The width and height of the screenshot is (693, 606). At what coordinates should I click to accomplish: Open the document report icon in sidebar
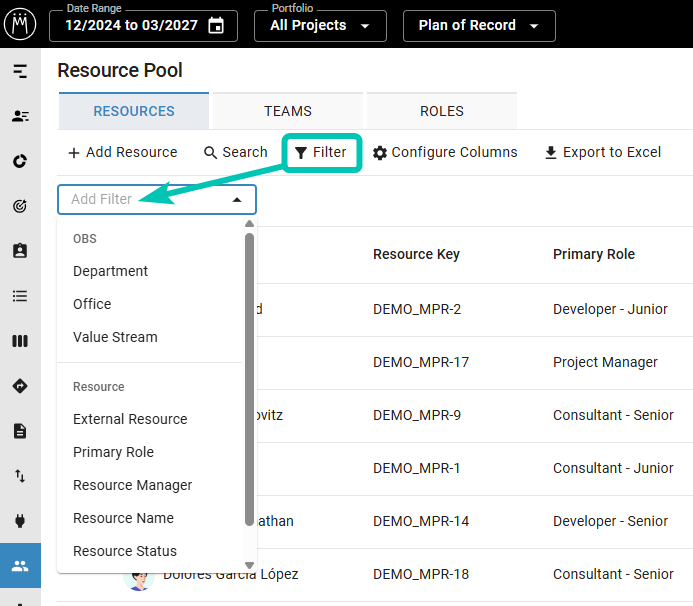20,431
